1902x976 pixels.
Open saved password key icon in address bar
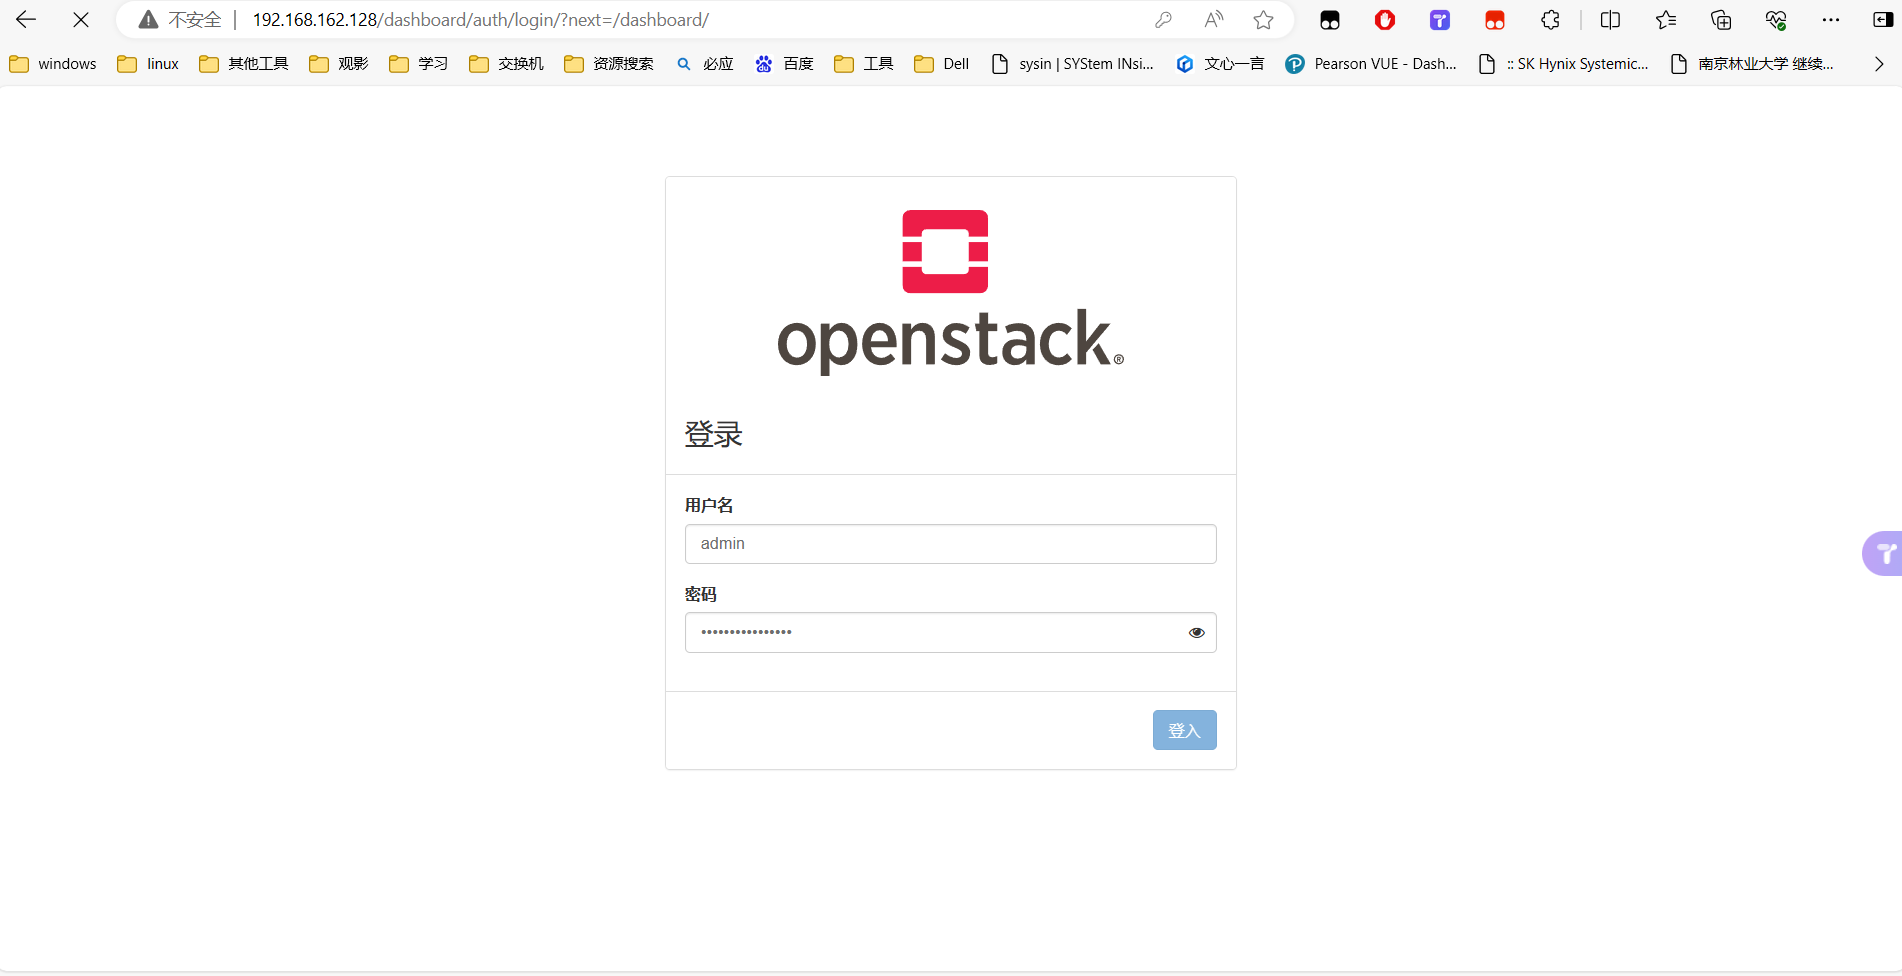point(1163,20)
